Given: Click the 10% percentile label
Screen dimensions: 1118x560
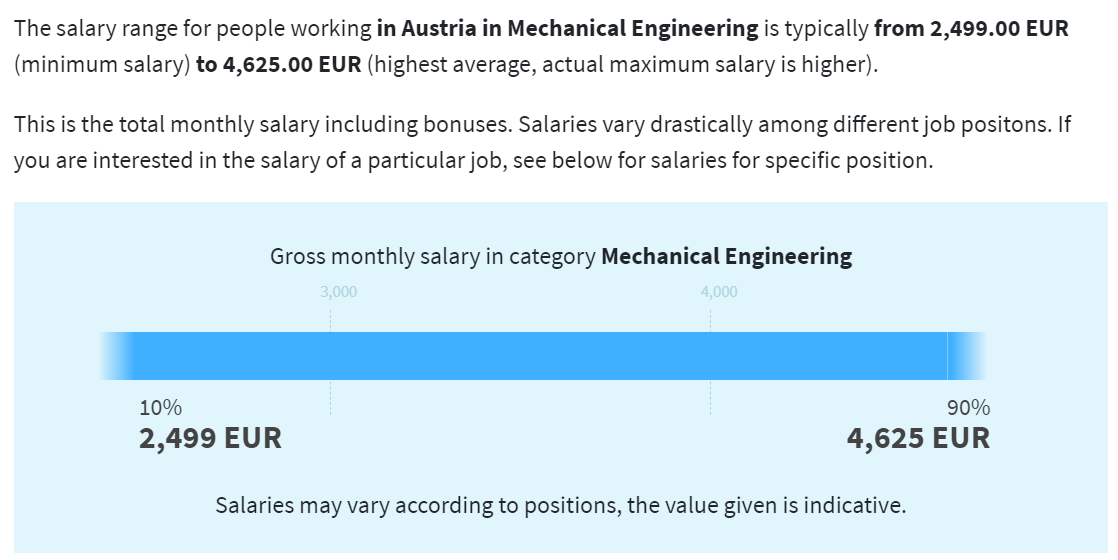Looking at the screenshot, I should (160, 407).
